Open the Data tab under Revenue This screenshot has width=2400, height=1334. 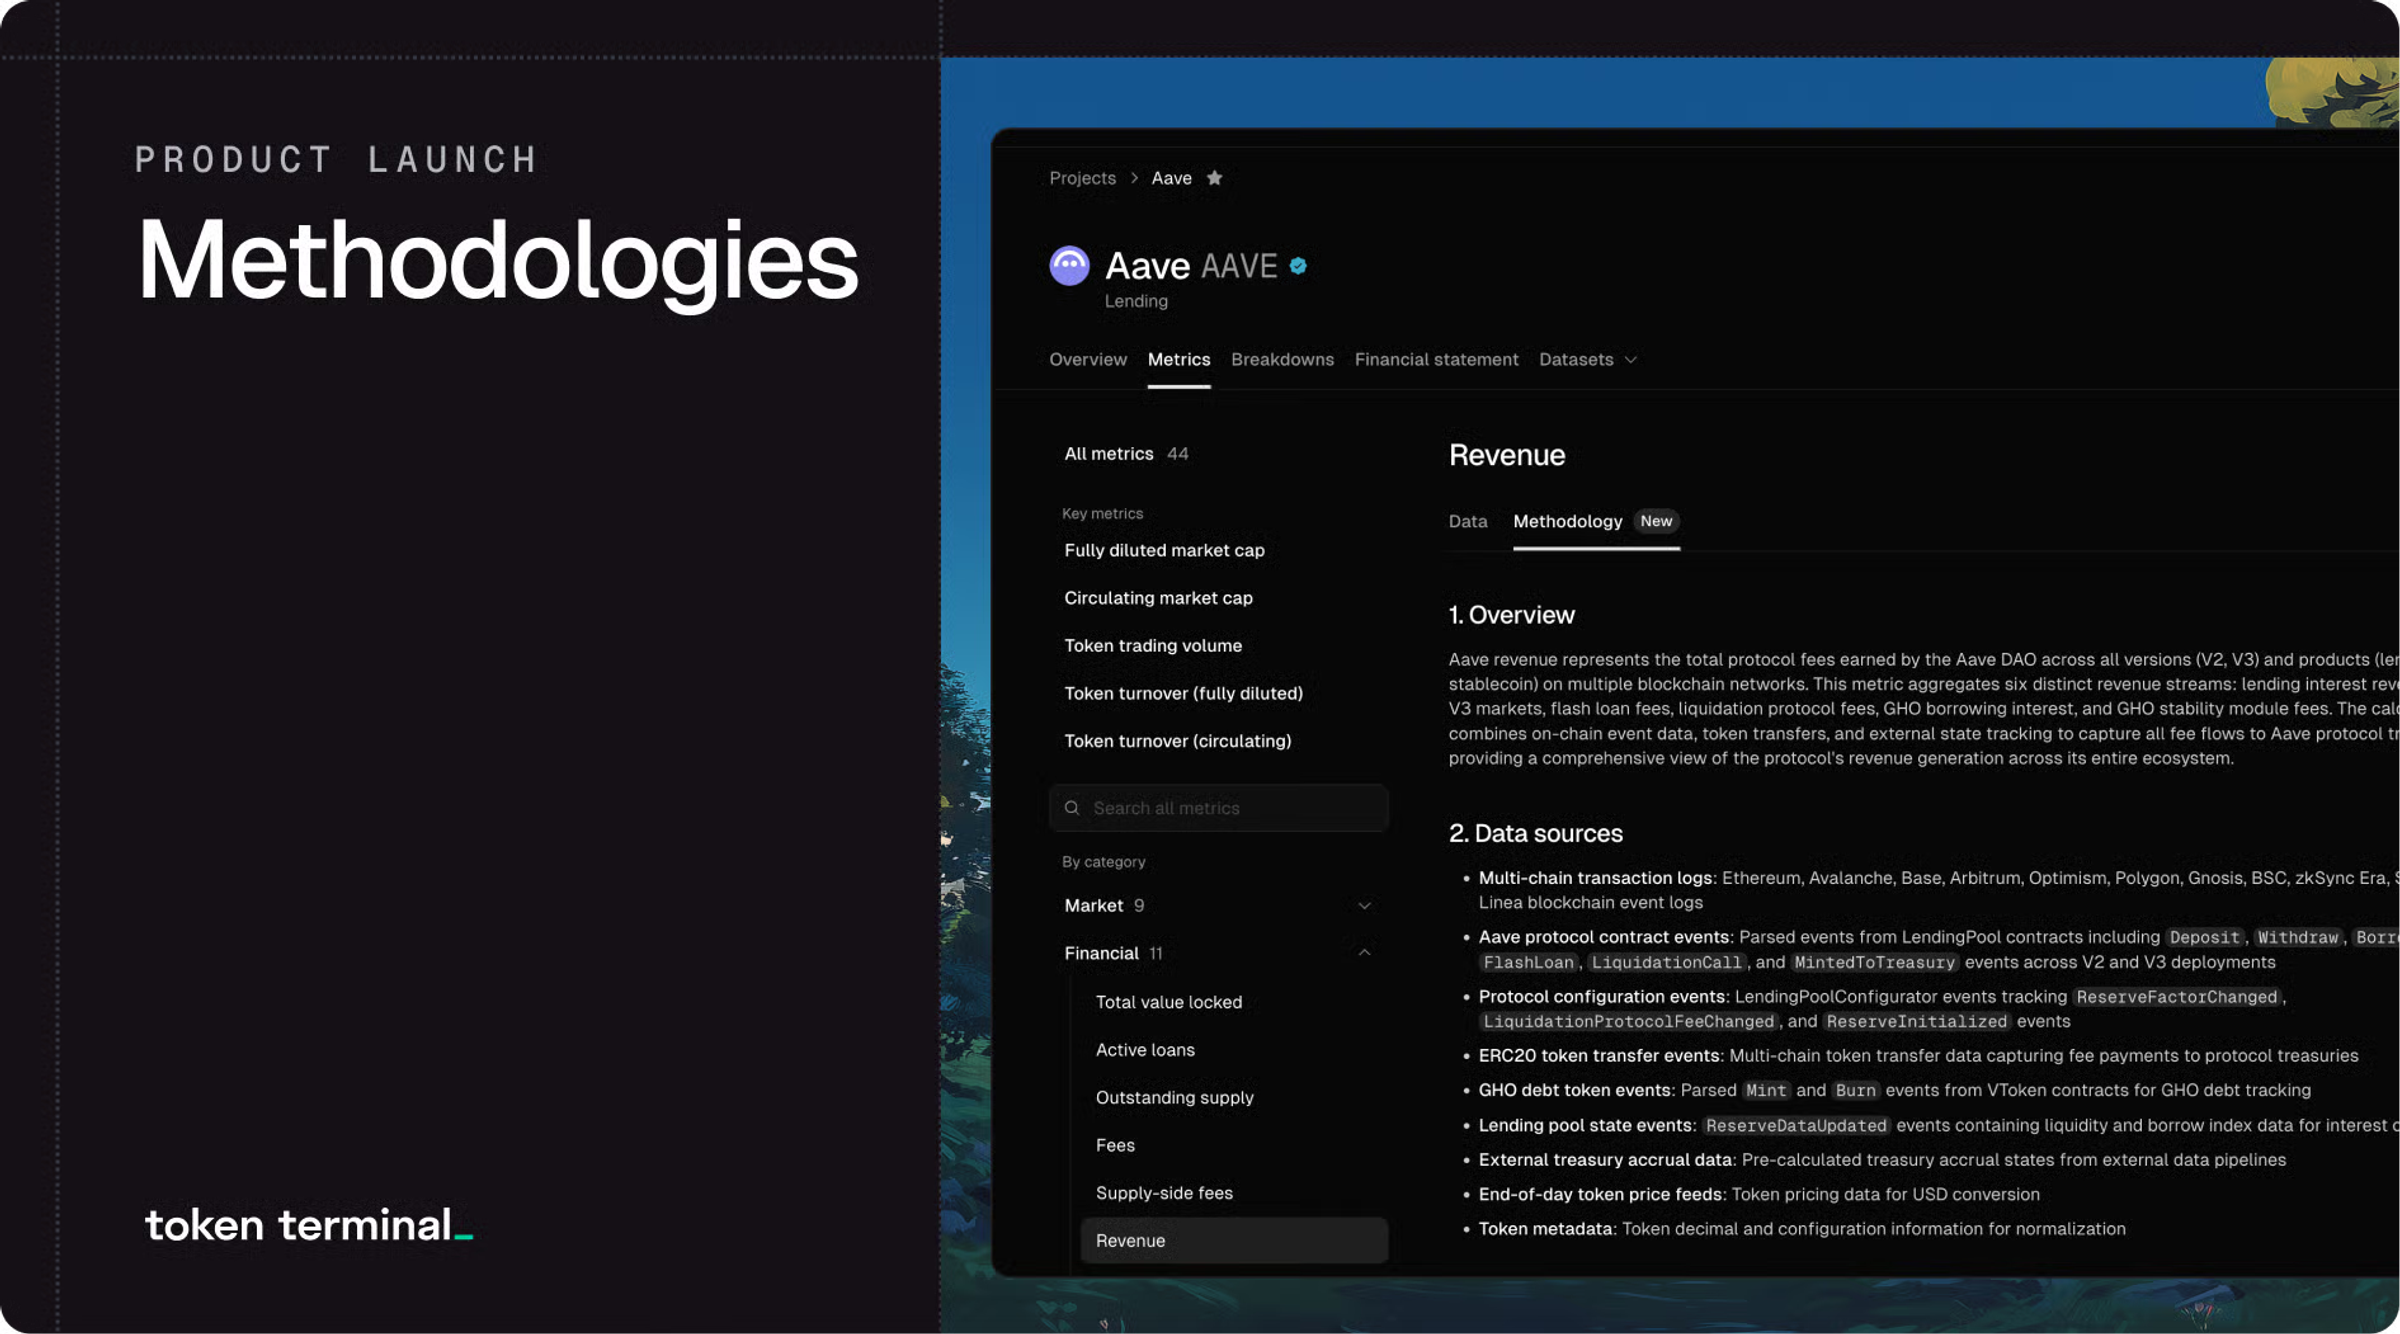(x=1467, y=522)
